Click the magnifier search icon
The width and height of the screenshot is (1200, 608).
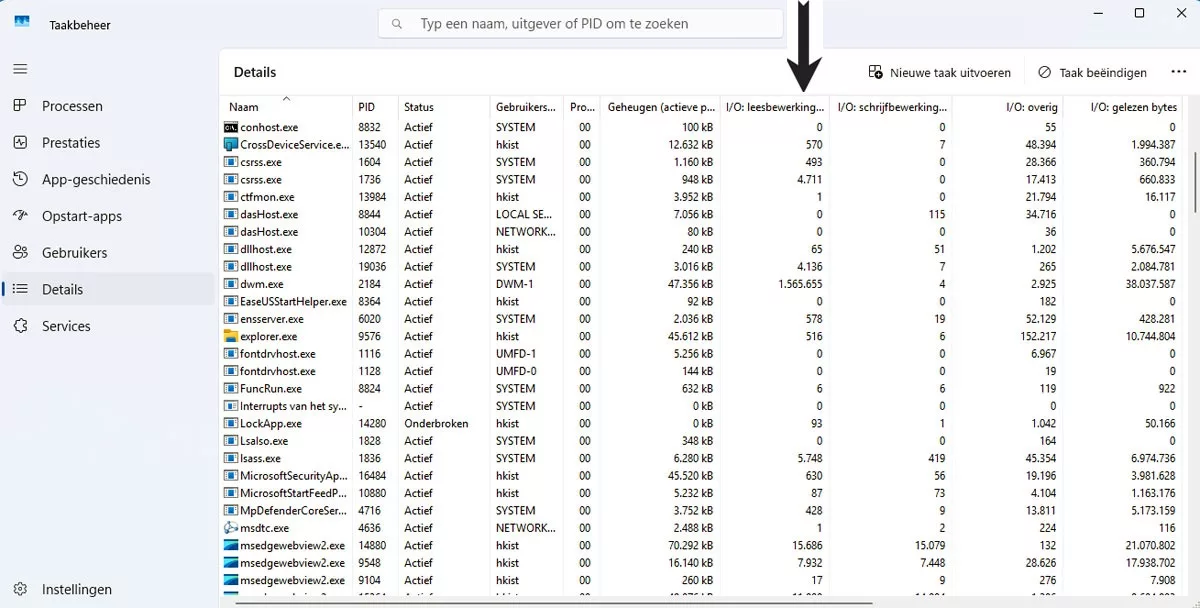coord(398,24)
